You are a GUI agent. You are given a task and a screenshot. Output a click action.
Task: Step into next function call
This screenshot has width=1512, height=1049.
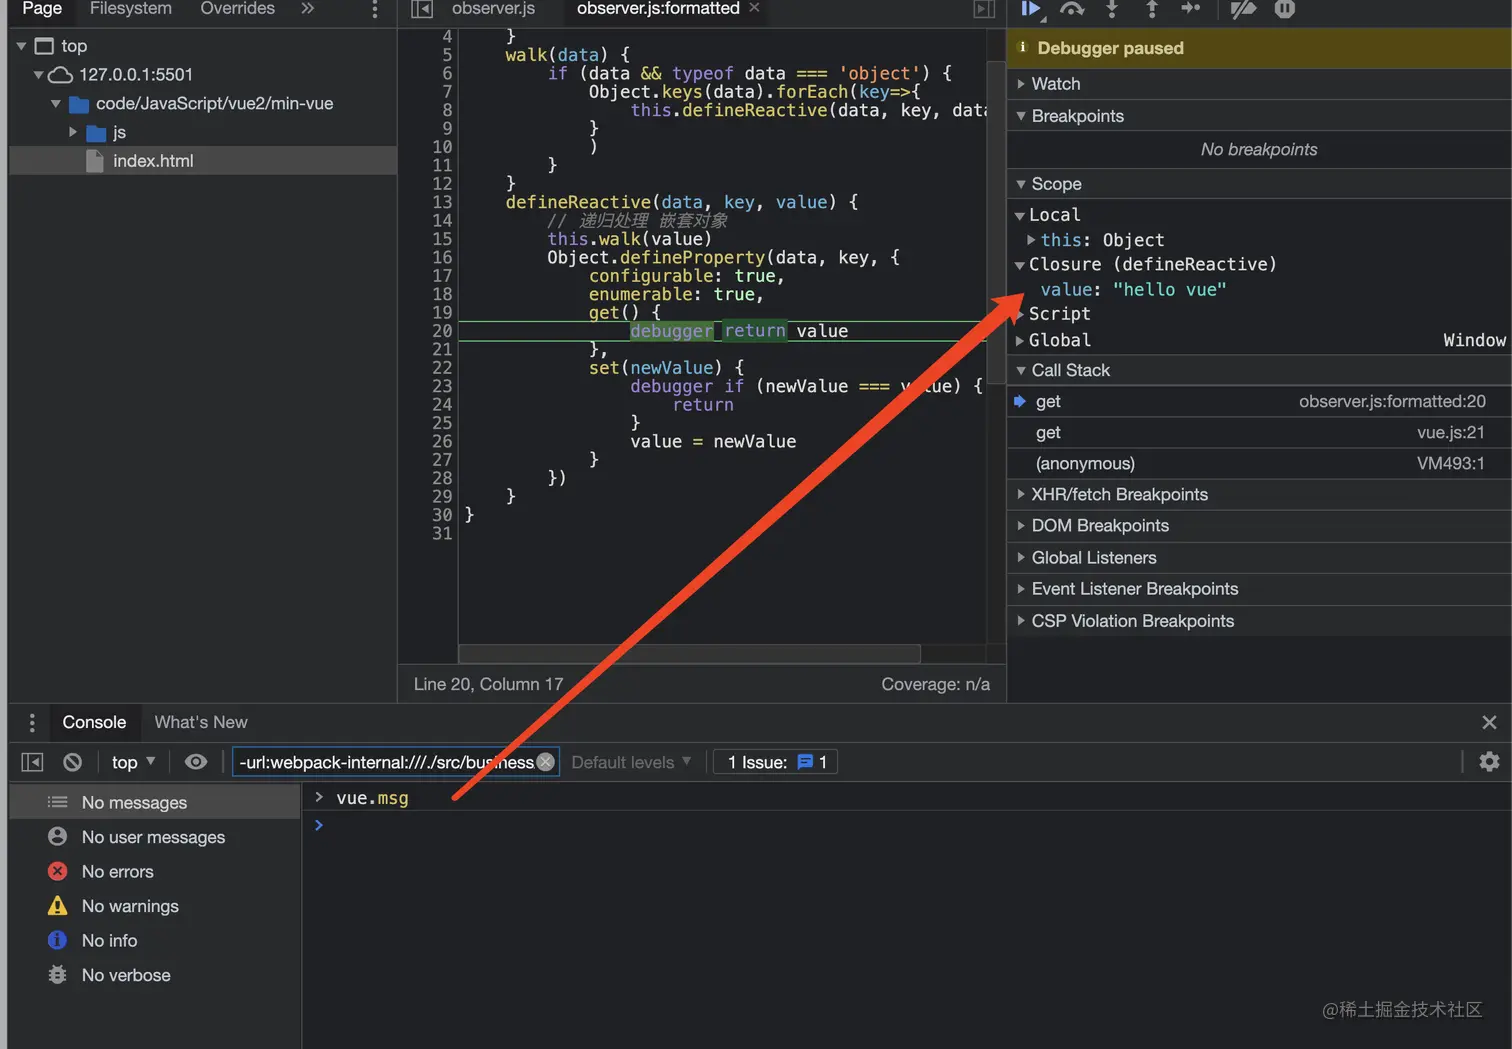(1112, 9)
